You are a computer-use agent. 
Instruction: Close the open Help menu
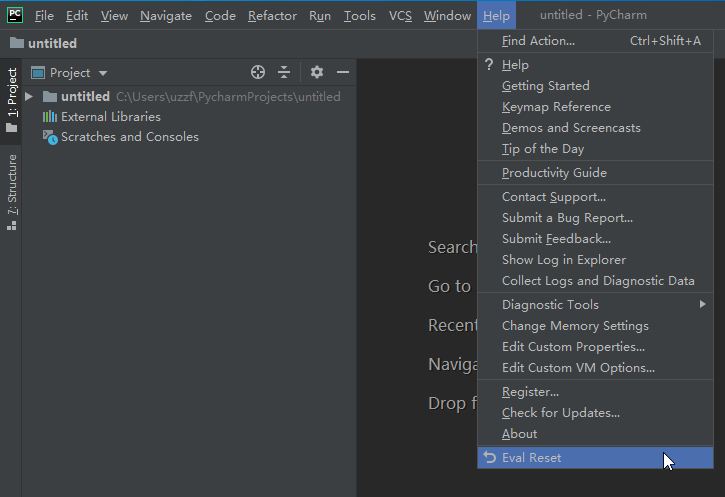pos(497,16)
